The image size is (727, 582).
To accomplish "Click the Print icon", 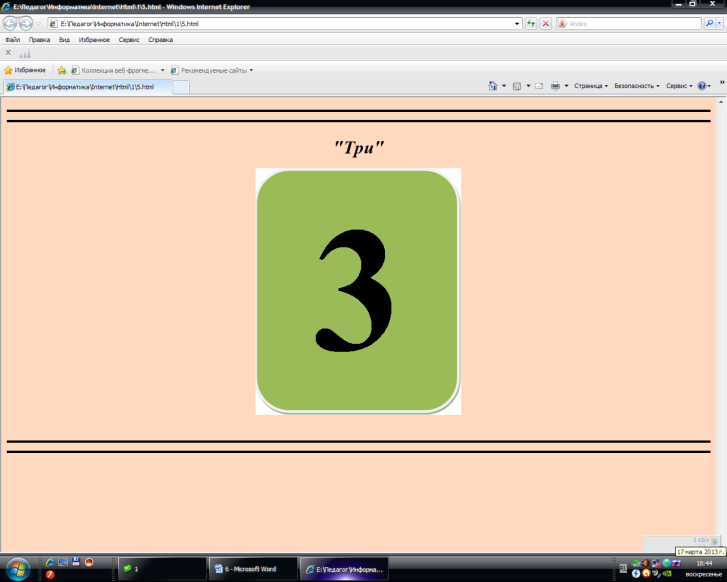I will (x=555, y=86).
